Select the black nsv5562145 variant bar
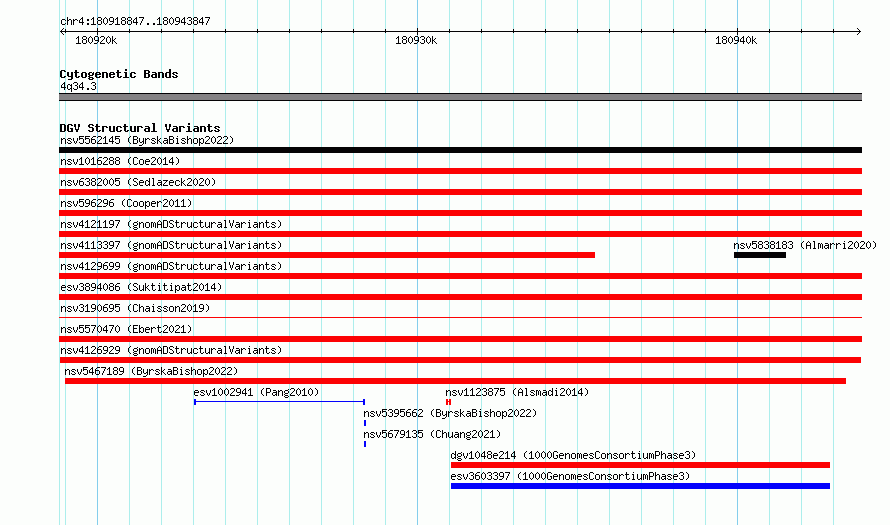The width and height of the screenshot is (890, 525). click(460, 150)
